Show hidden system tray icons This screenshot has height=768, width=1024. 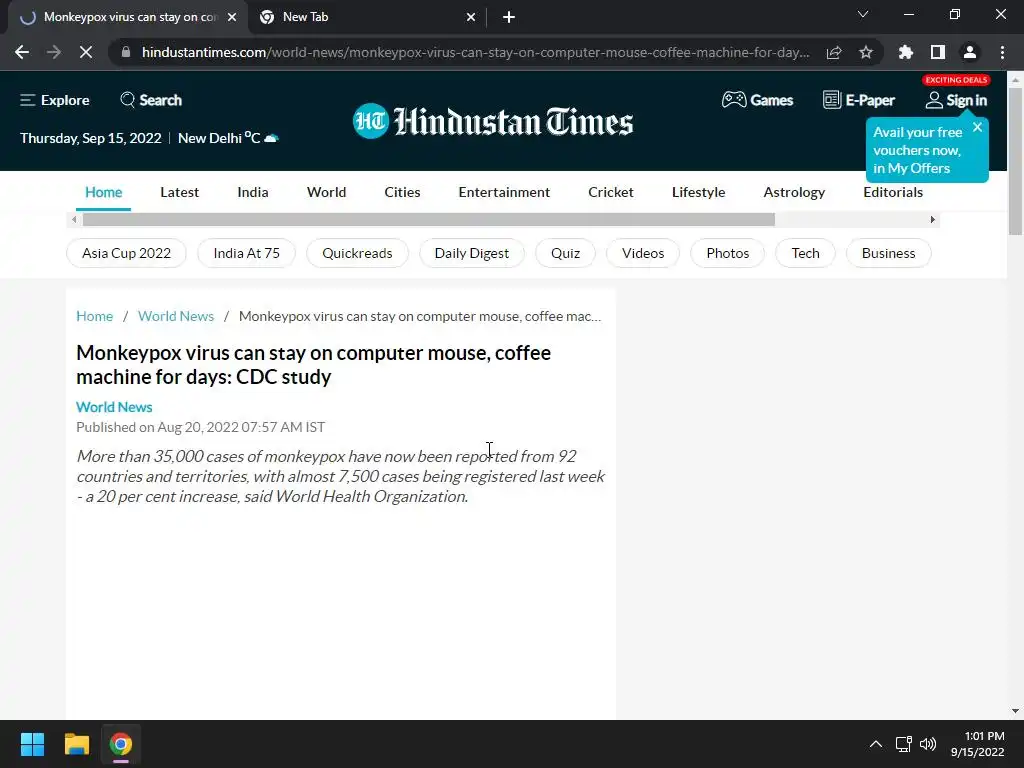coord(876,744)
